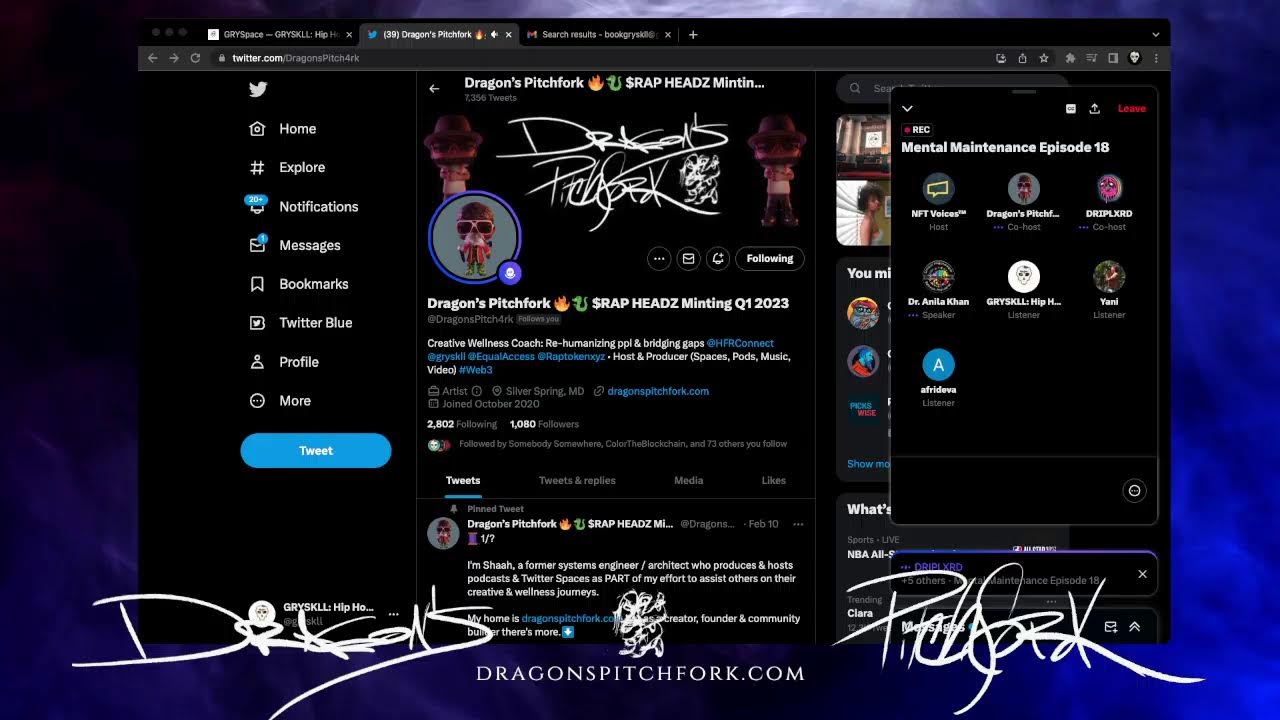Image resolution: width=1280 pixels, height=720 pixels.
Task: Expand the Messages drawer
Action: click(x=1135, y=627)
